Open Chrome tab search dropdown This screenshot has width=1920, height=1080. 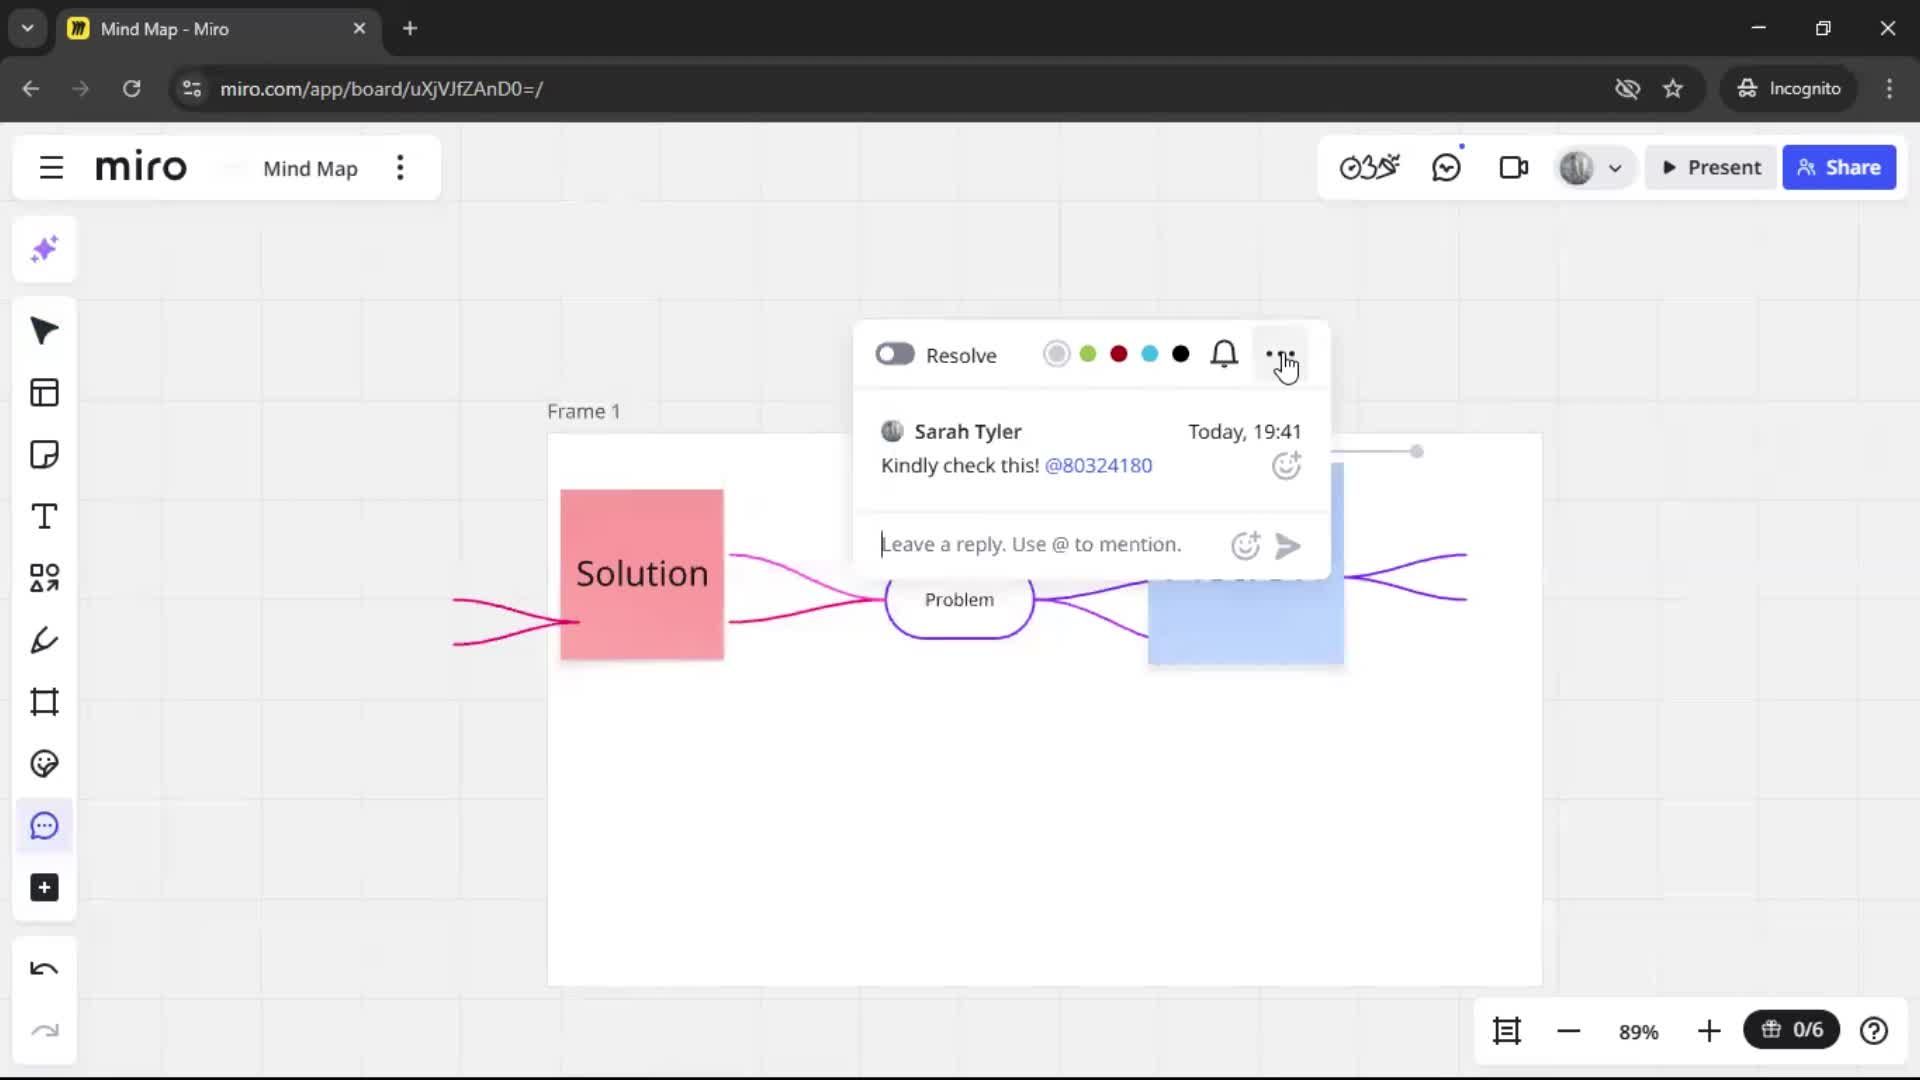pyautogui.click(x=28, y=28)
